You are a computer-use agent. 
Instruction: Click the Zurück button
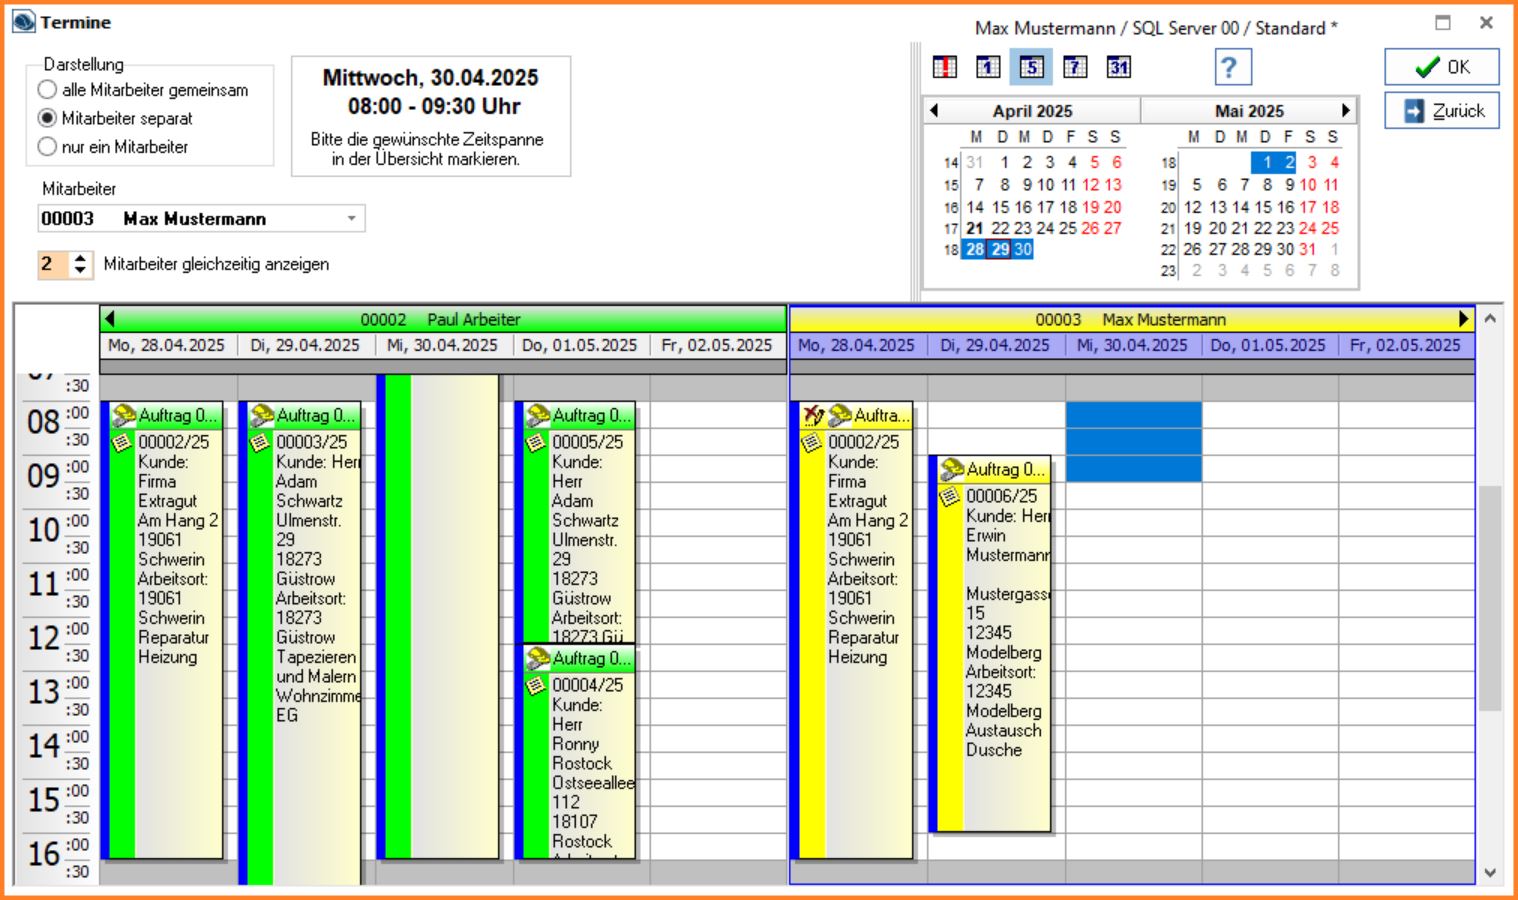click(x=1441, y=111)
